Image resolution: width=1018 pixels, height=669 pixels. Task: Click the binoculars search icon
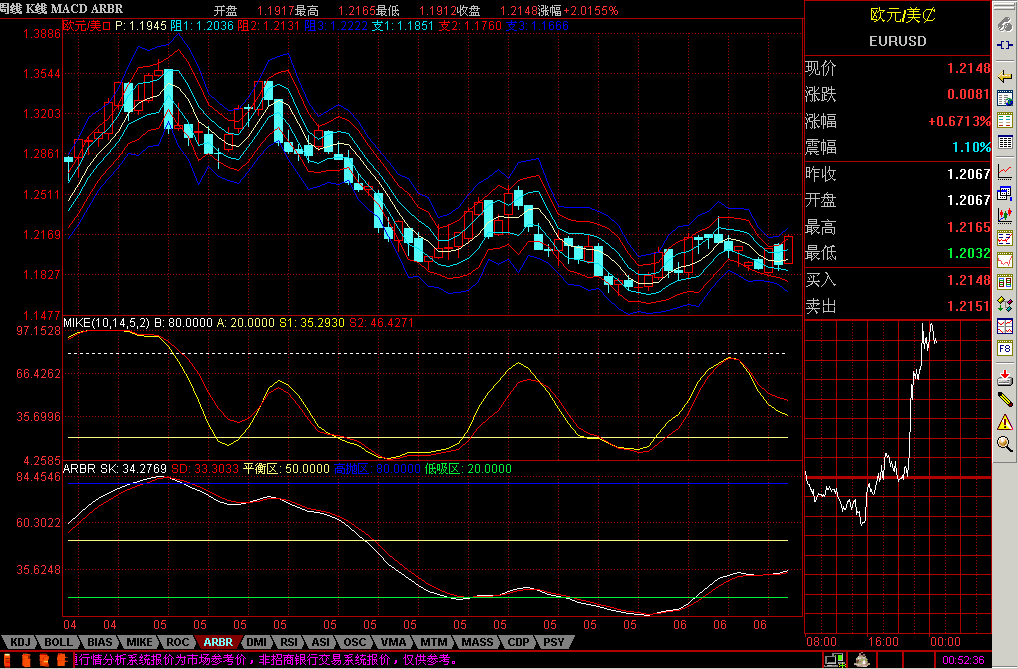pos(1005,24)
